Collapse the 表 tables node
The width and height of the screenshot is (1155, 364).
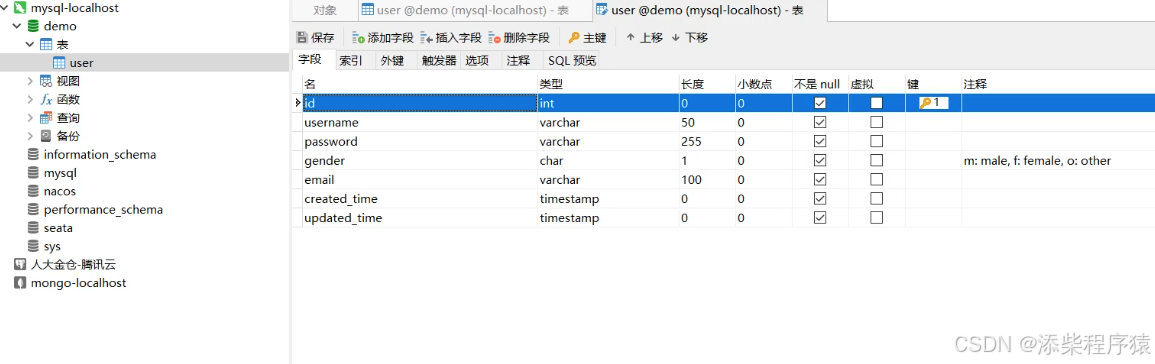(x=30, y=44)
